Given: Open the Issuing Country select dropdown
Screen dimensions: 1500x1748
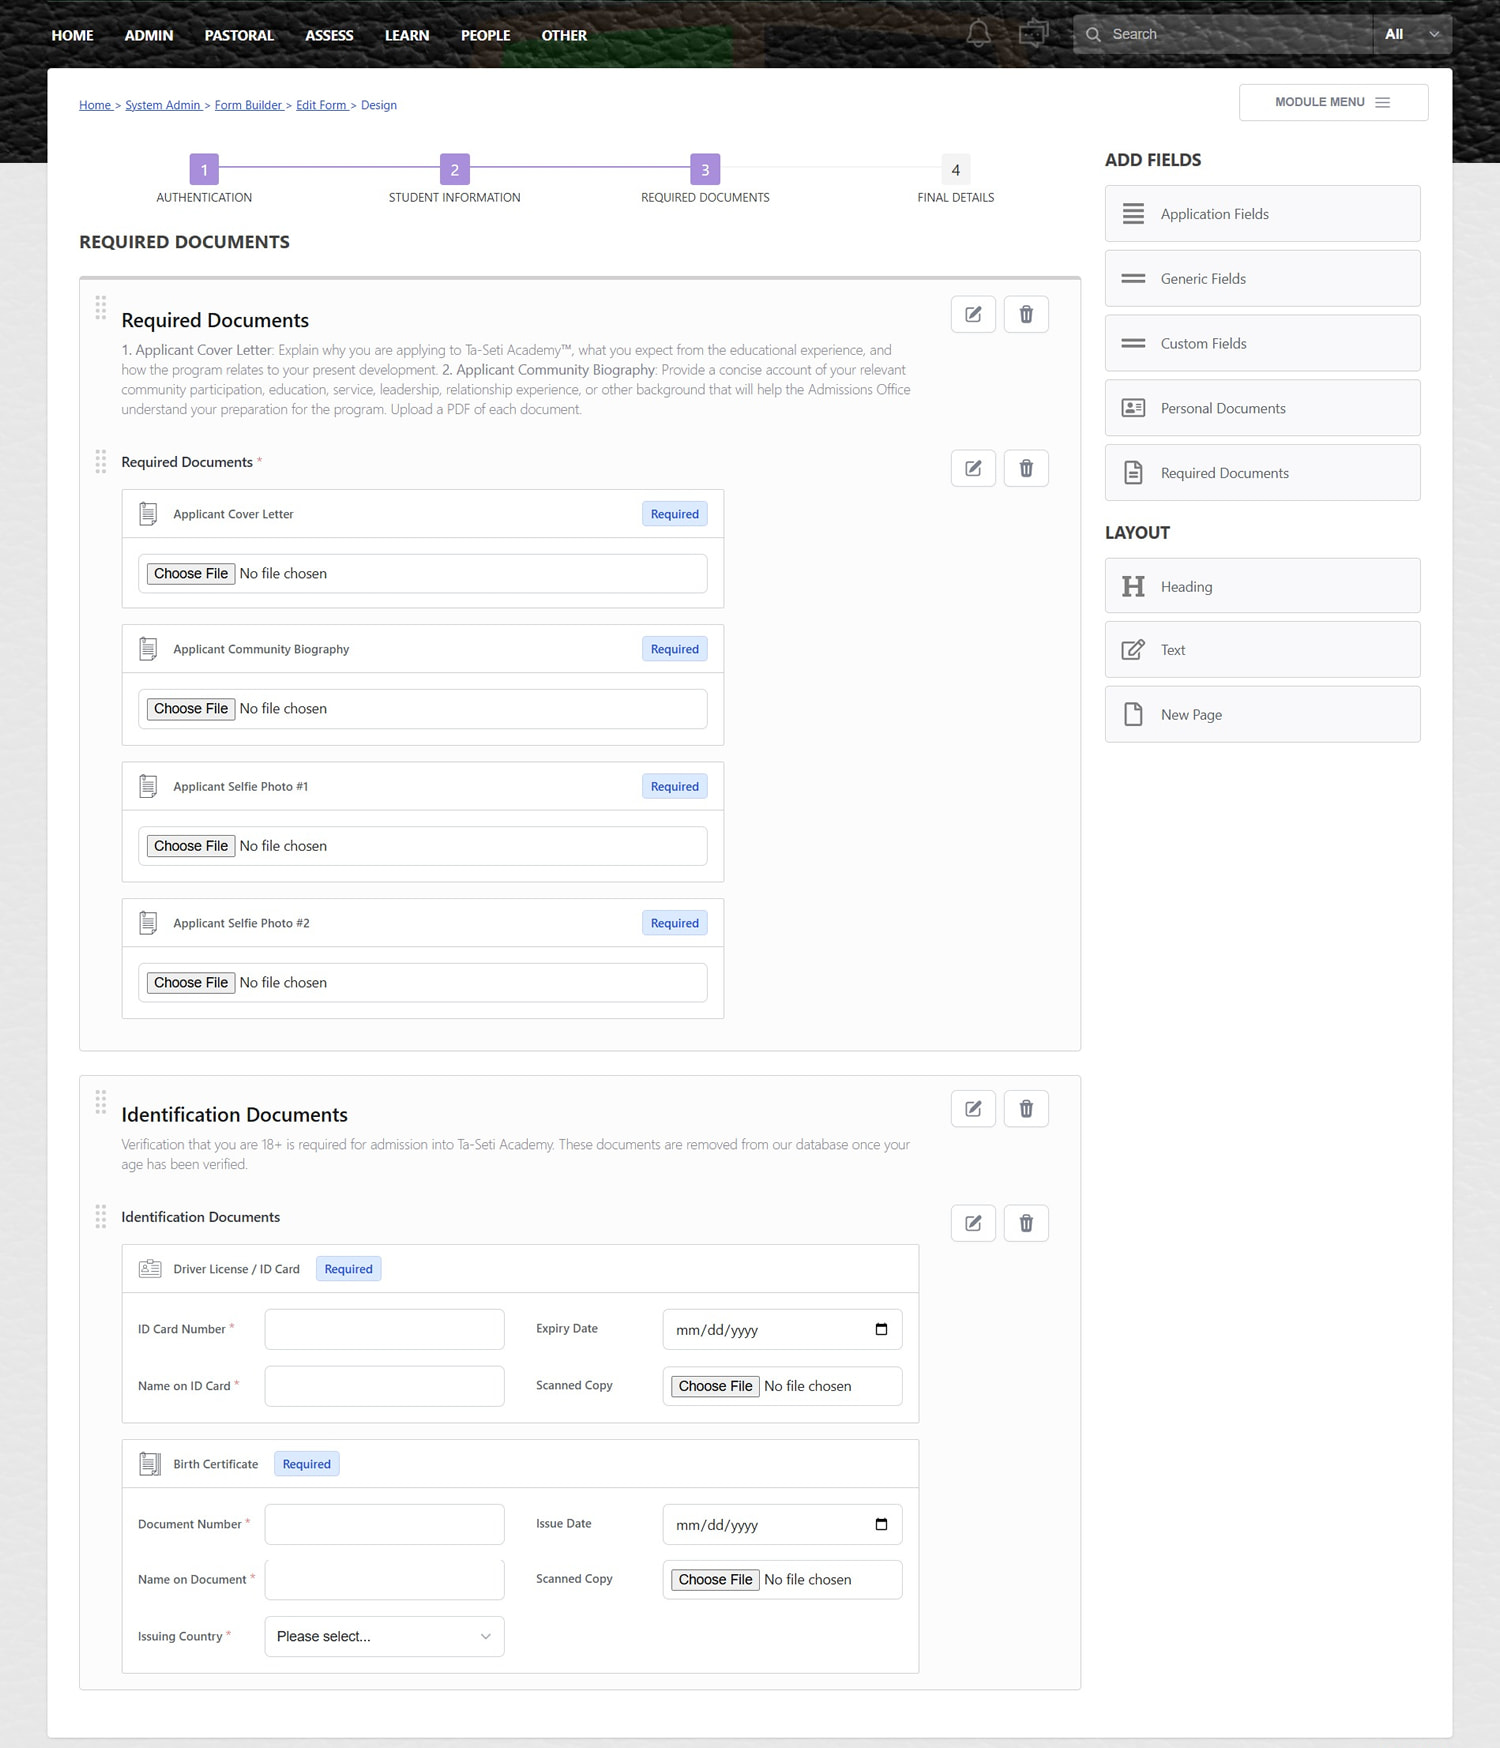Looking at the screenshot, I should [384, 1636].
